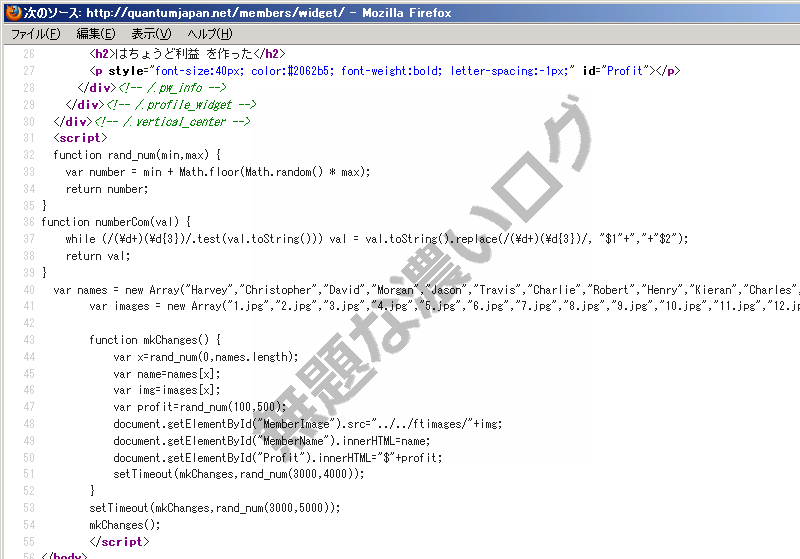Screen dimensions: 800x559
Task: Click the var names array line
Action: point(426,290)
